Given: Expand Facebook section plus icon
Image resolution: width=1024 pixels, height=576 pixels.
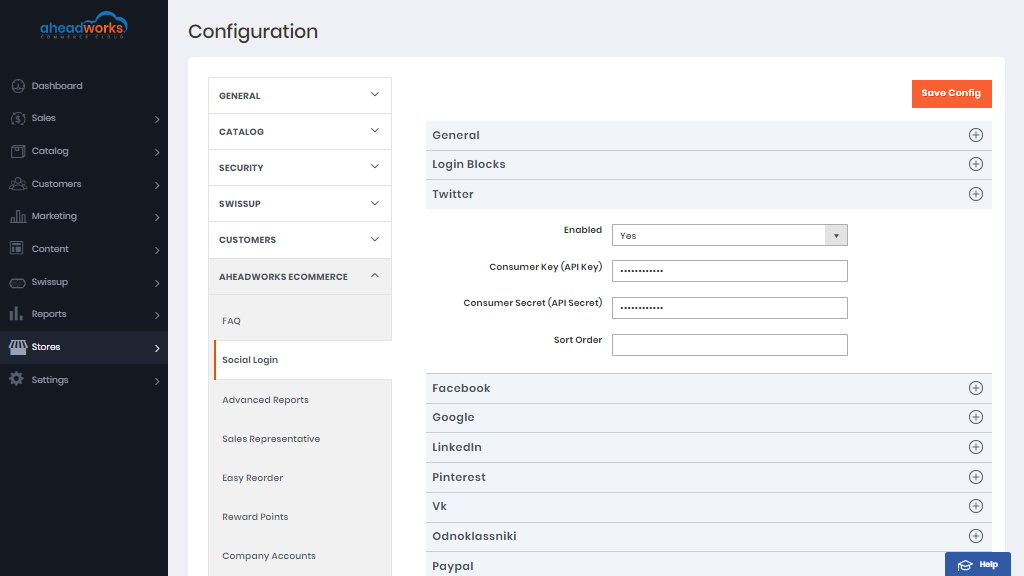Looking at the screenshot, I should pyautogui.click(x=976, y=388).
